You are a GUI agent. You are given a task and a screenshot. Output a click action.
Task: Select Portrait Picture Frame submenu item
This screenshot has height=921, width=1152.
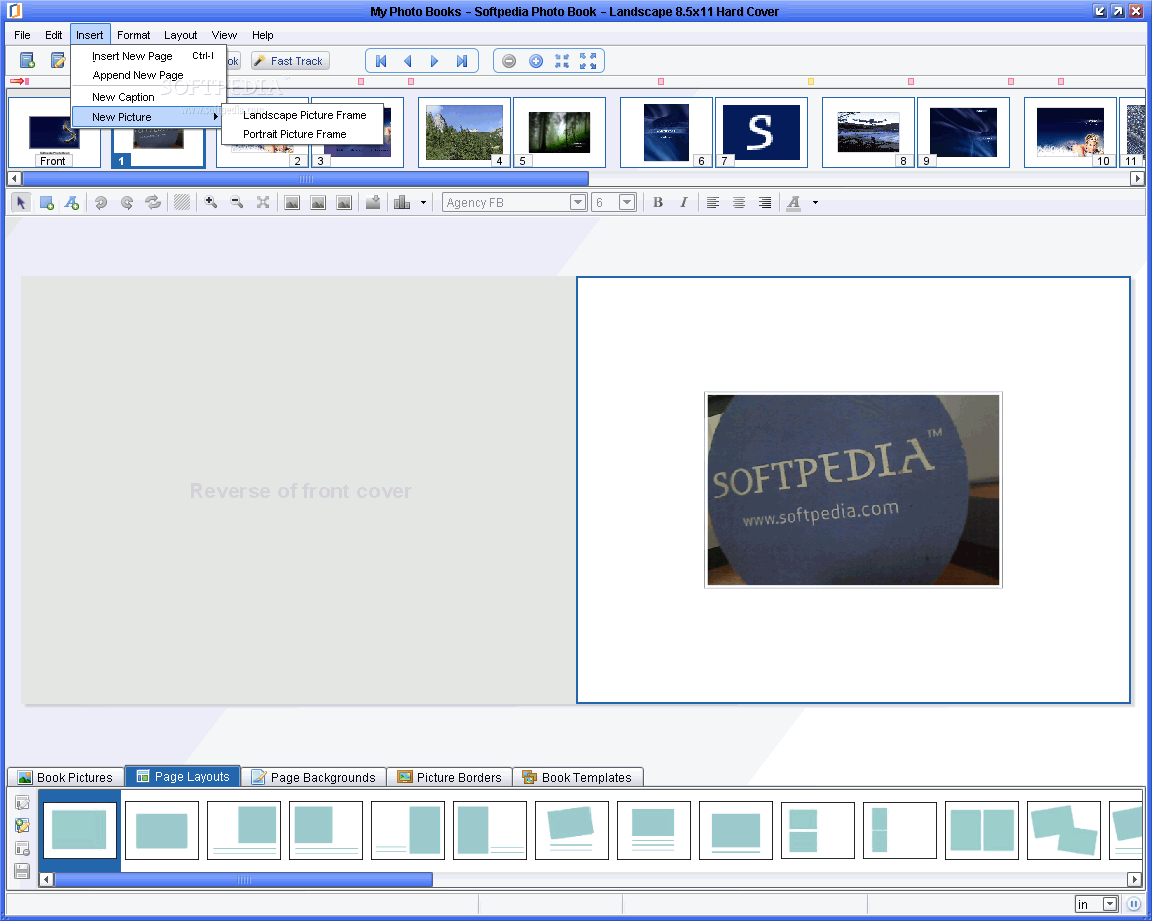click(x=303, y=134)
